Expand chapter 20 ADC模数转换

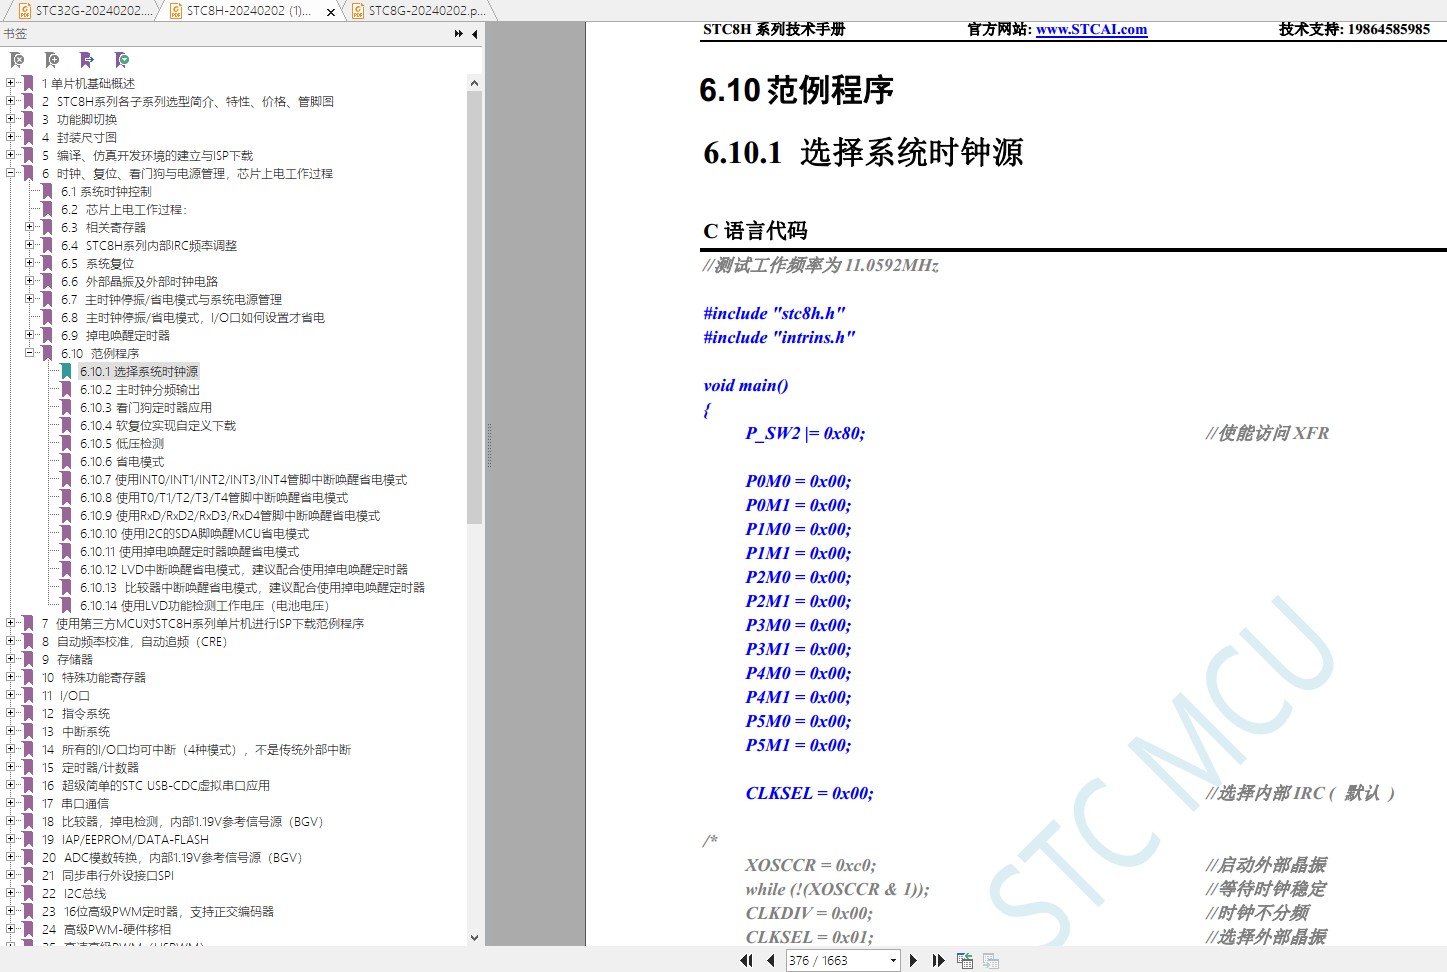(11, 857)
